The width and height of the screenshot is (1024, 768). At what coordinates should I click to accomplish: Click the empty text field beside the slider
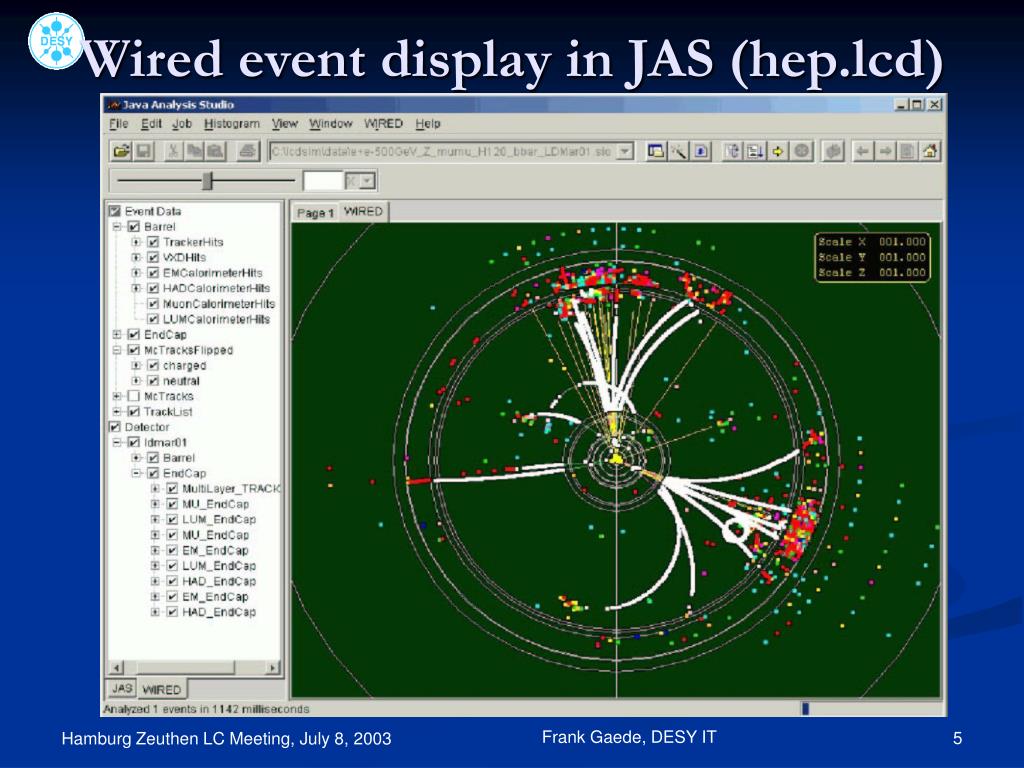[323, 181]
